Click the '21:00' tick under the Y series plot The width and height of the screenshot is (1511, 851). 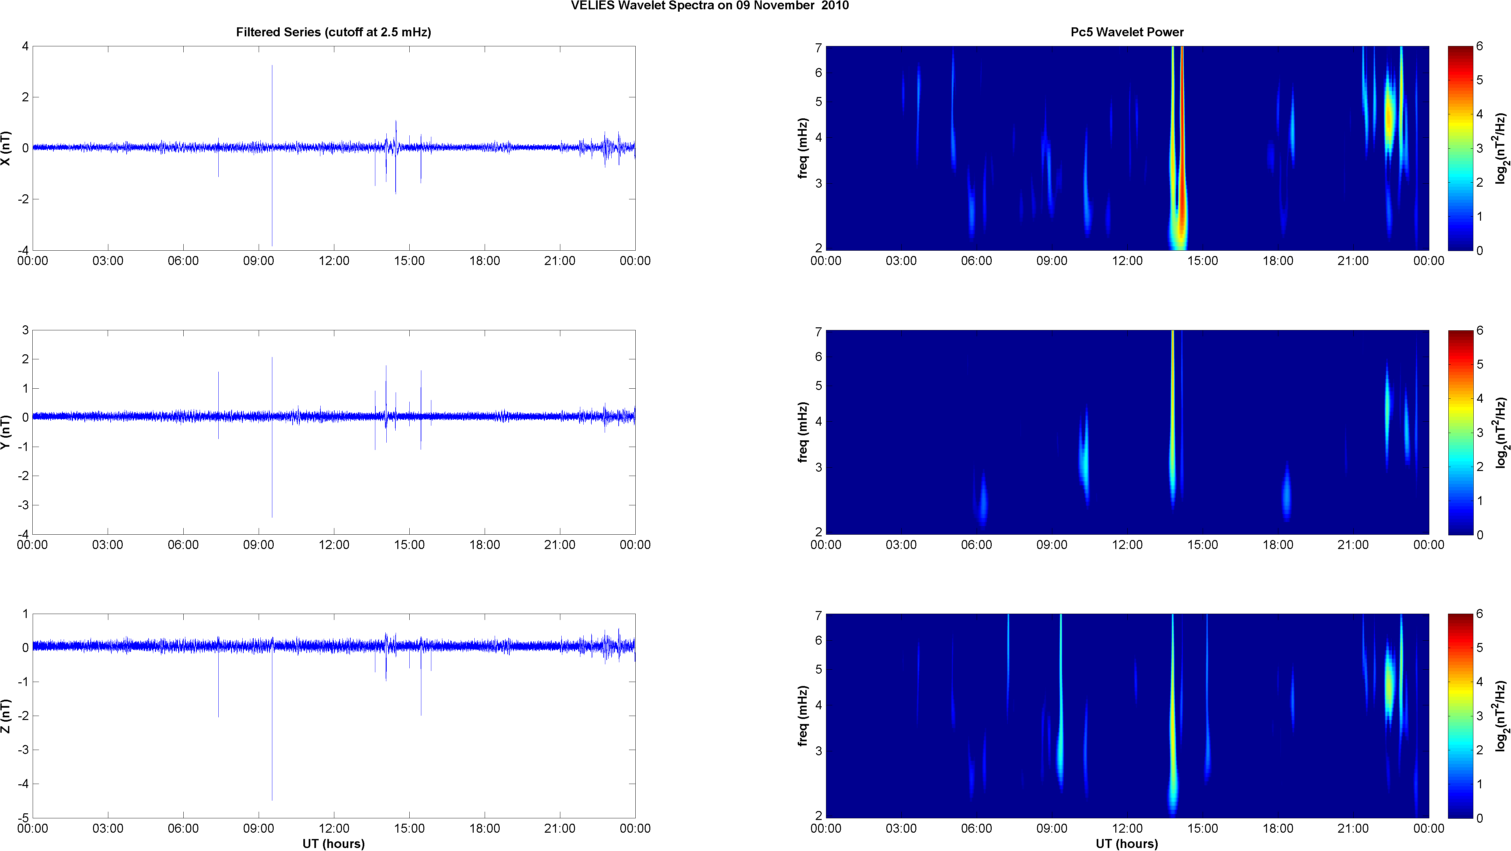pos(560,545)
